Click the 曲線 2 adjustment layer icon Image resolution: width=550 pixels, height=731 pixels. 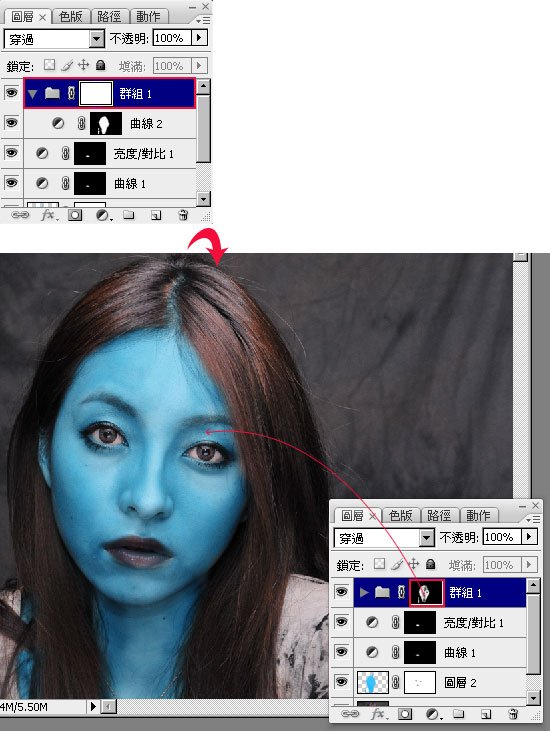pyautogui.click(x=58, y=123)
